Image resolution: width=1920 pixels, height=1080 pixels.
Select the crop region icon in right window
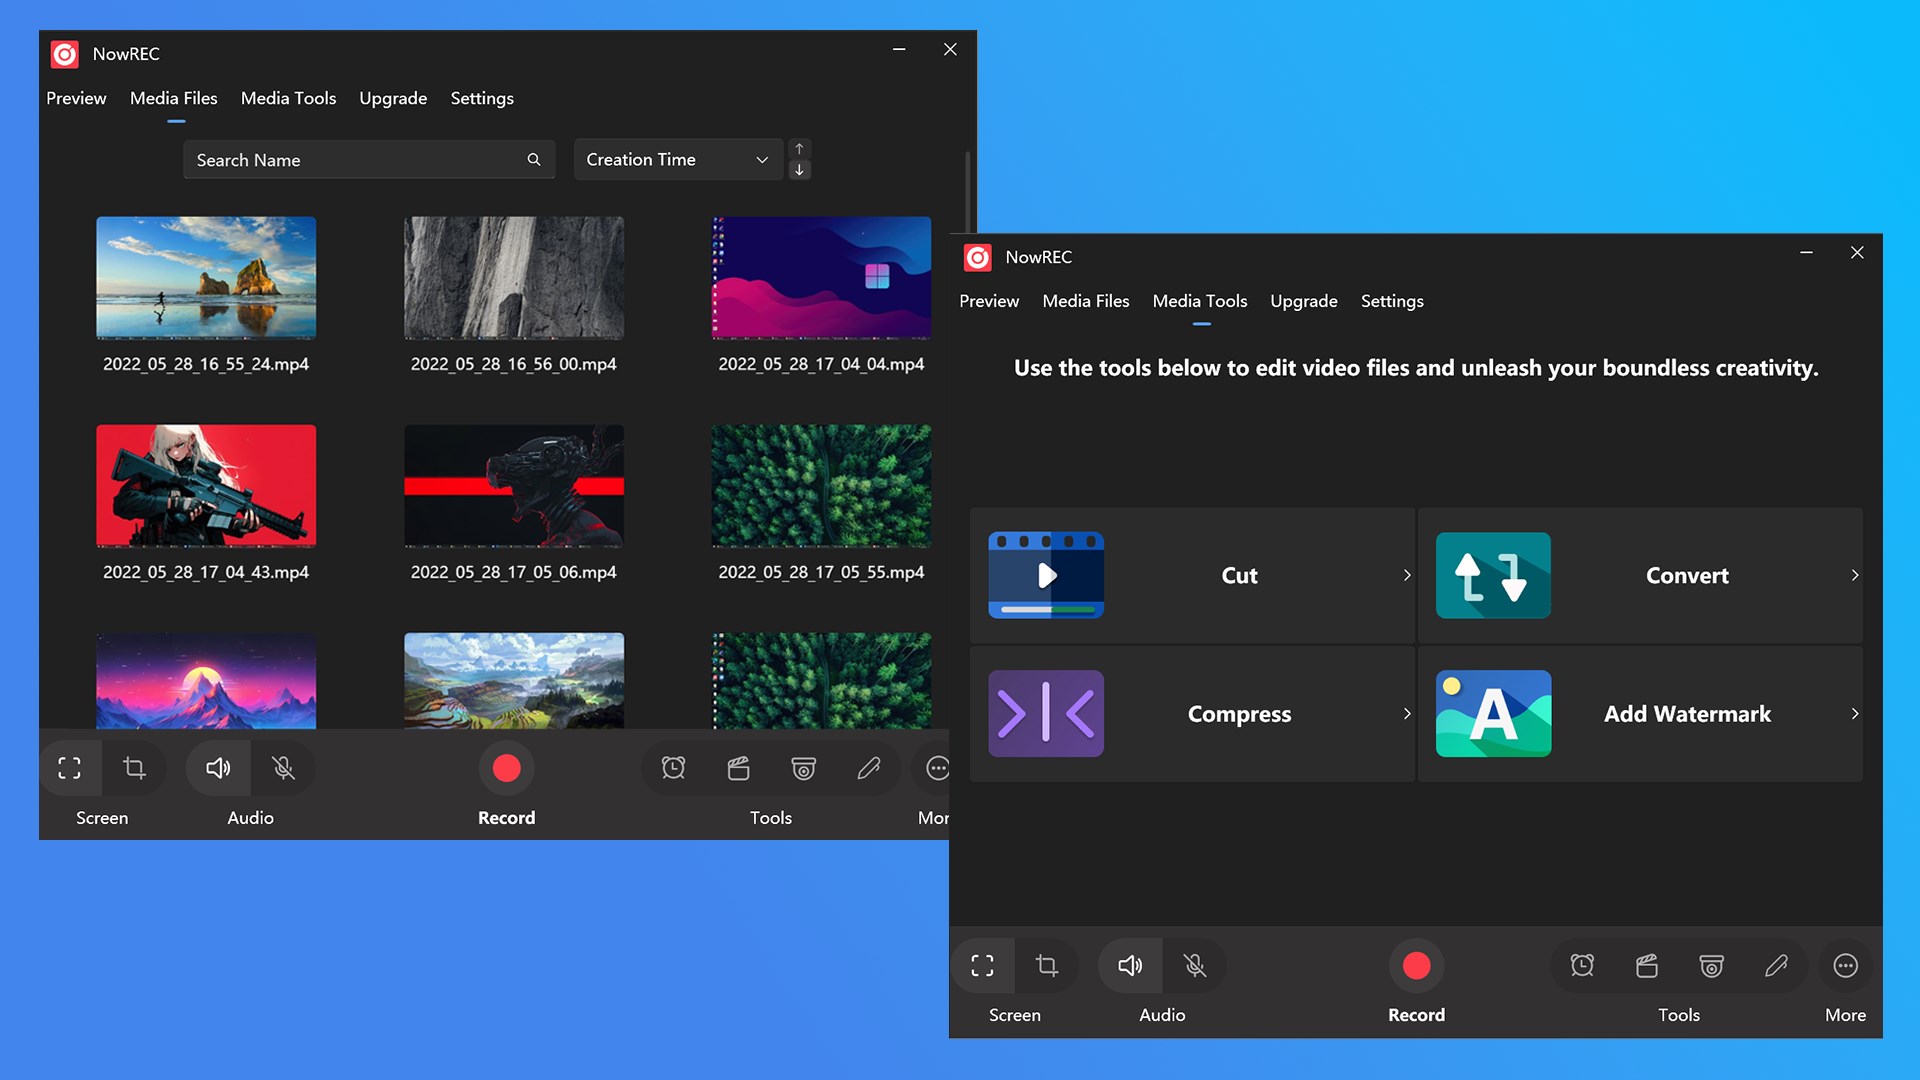[x=1047, y=965]
